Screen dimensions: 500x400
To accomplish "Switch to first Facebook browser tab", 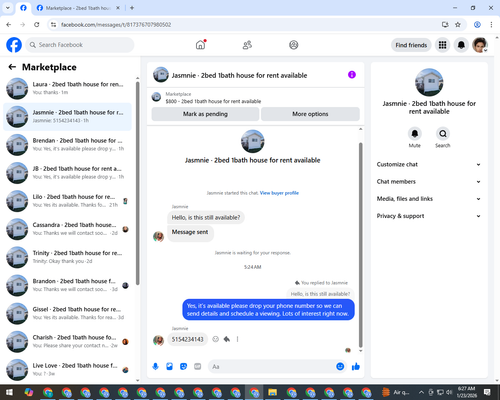I will (23, 8).
